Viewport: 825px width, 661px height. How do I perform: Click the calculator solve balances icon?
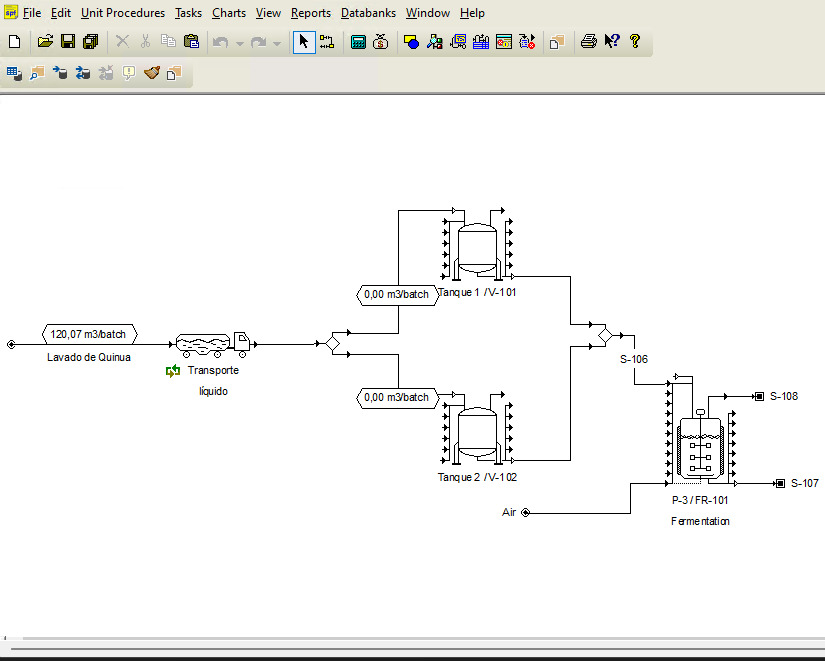(358, 42)
